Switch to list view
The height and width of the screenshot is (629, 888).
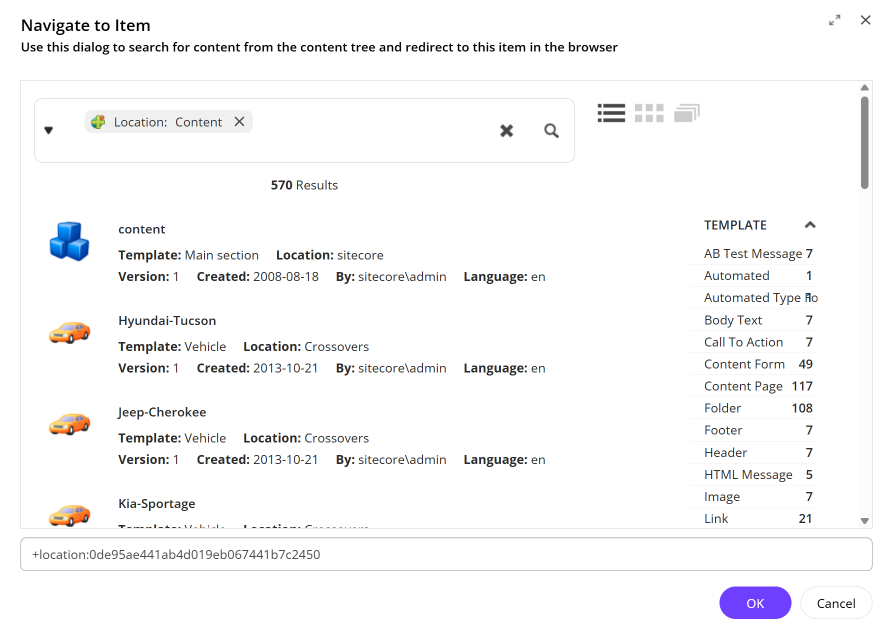click(611, 113)
